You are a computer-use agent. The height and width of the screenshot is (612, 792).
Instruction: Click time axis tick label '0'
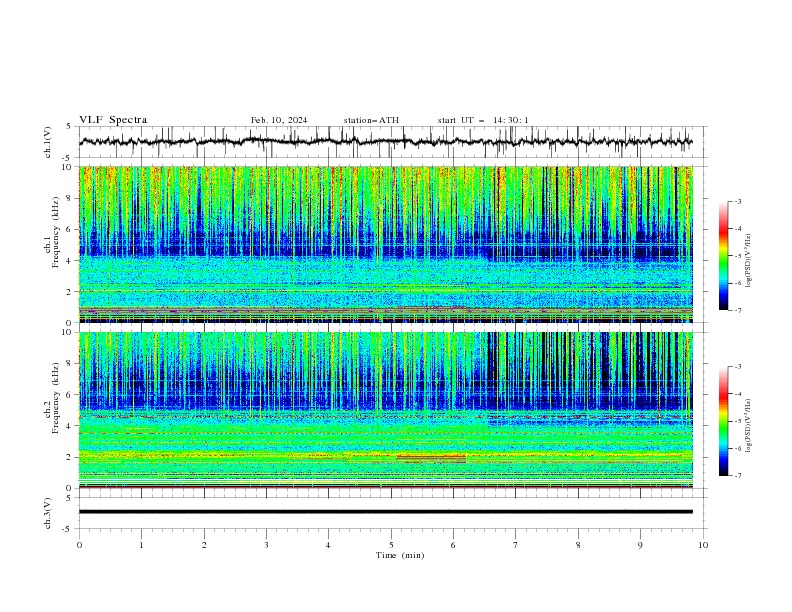coord(79,545)
